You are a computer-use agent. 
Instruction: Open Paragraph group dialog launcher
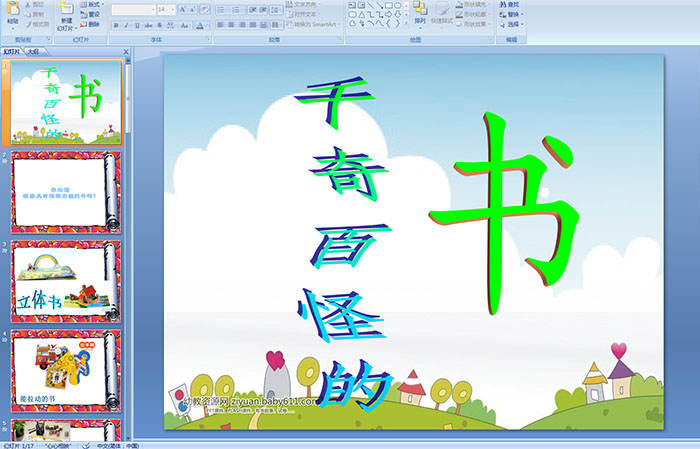click(340, 39)
